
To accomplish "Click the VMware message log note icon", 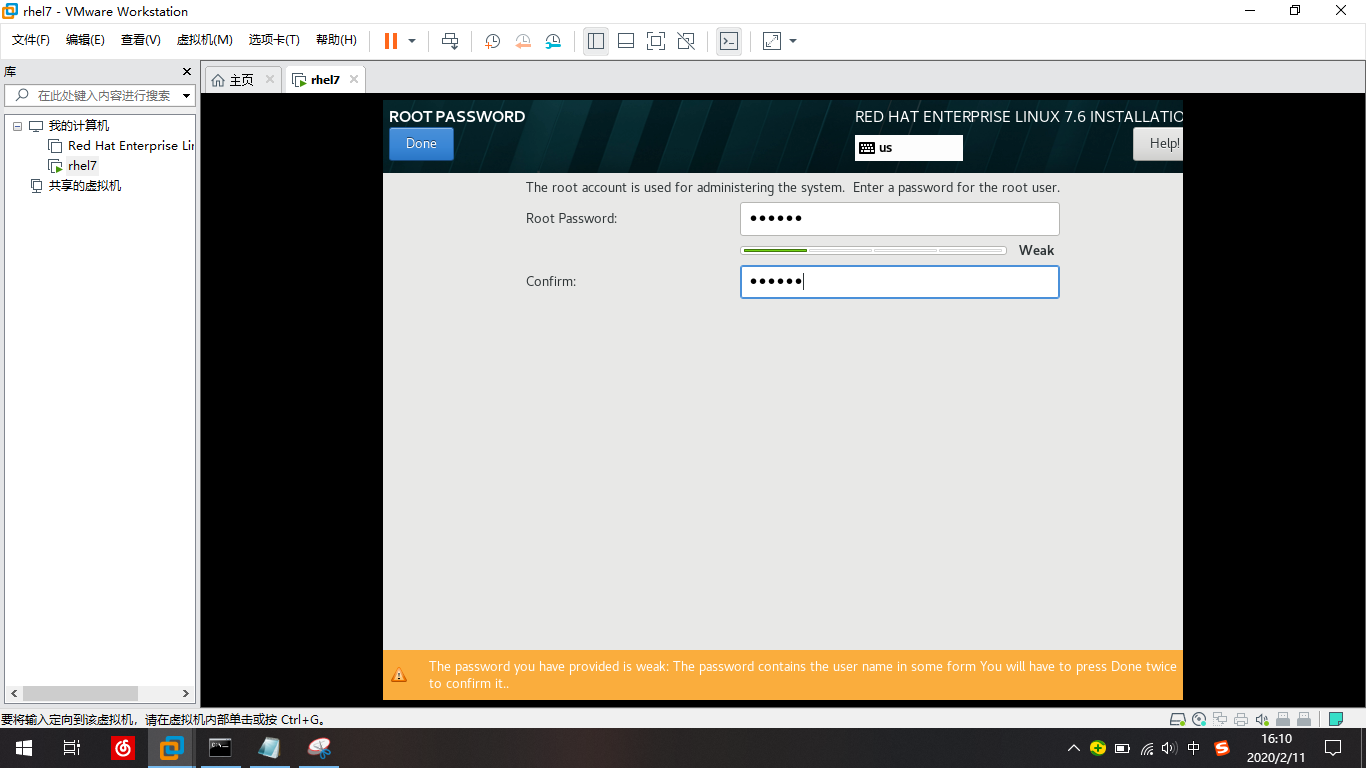I will click(1335, 719).
